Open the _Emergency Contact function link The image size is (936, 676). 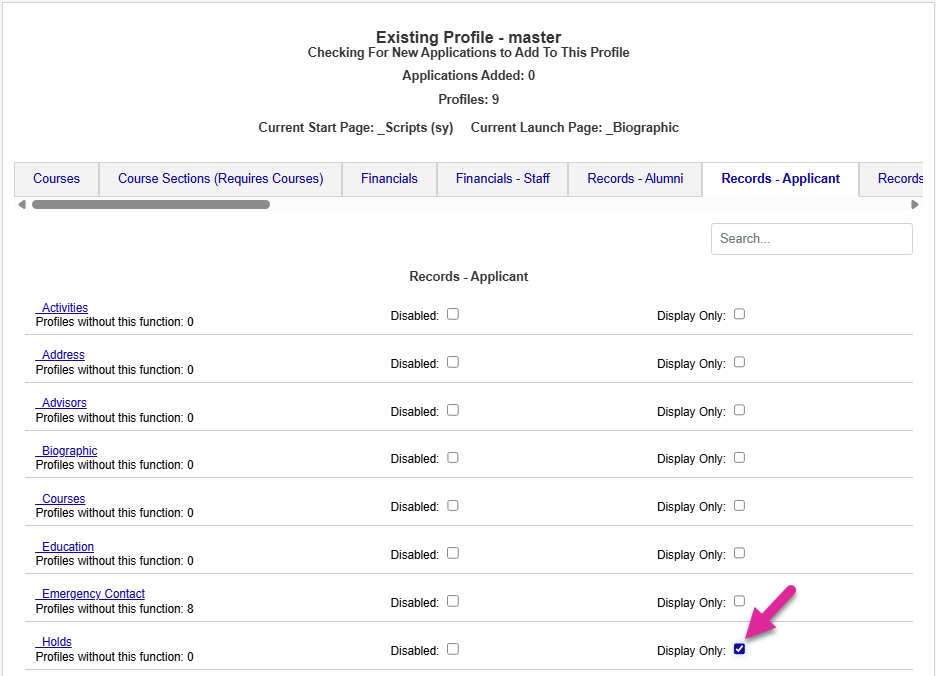coord(90,594)
